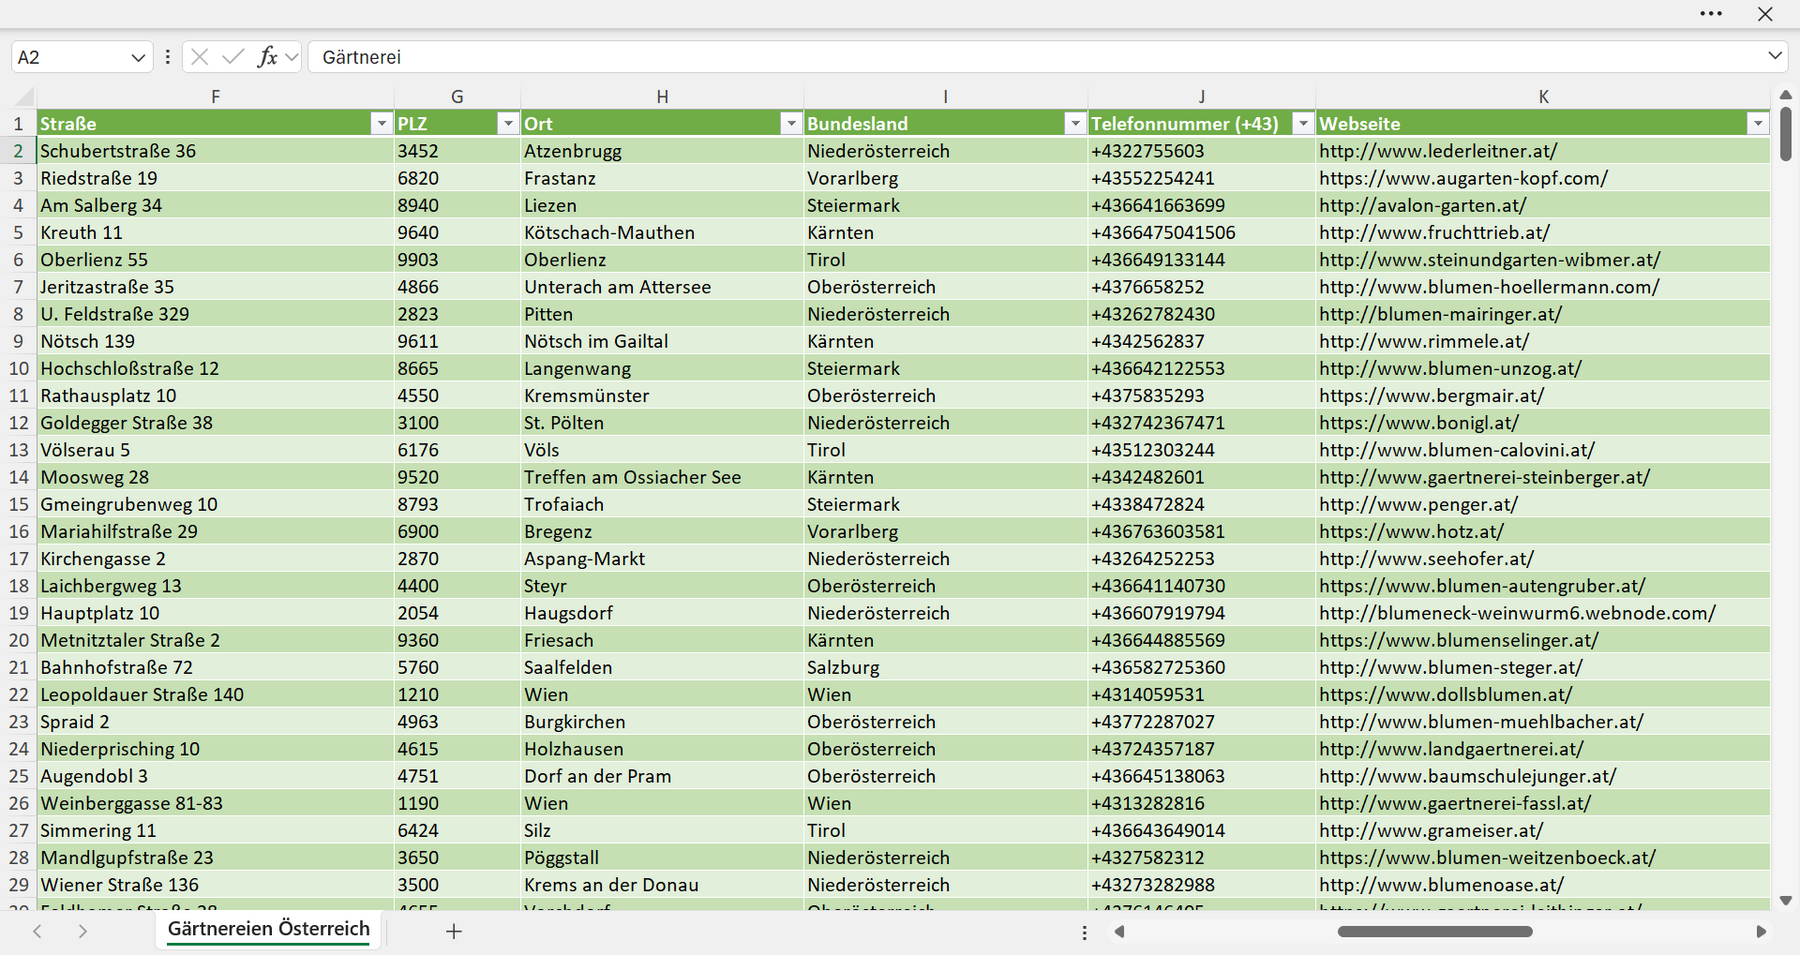Select cell Unterach am Attersee

click(x=662, y=287)
